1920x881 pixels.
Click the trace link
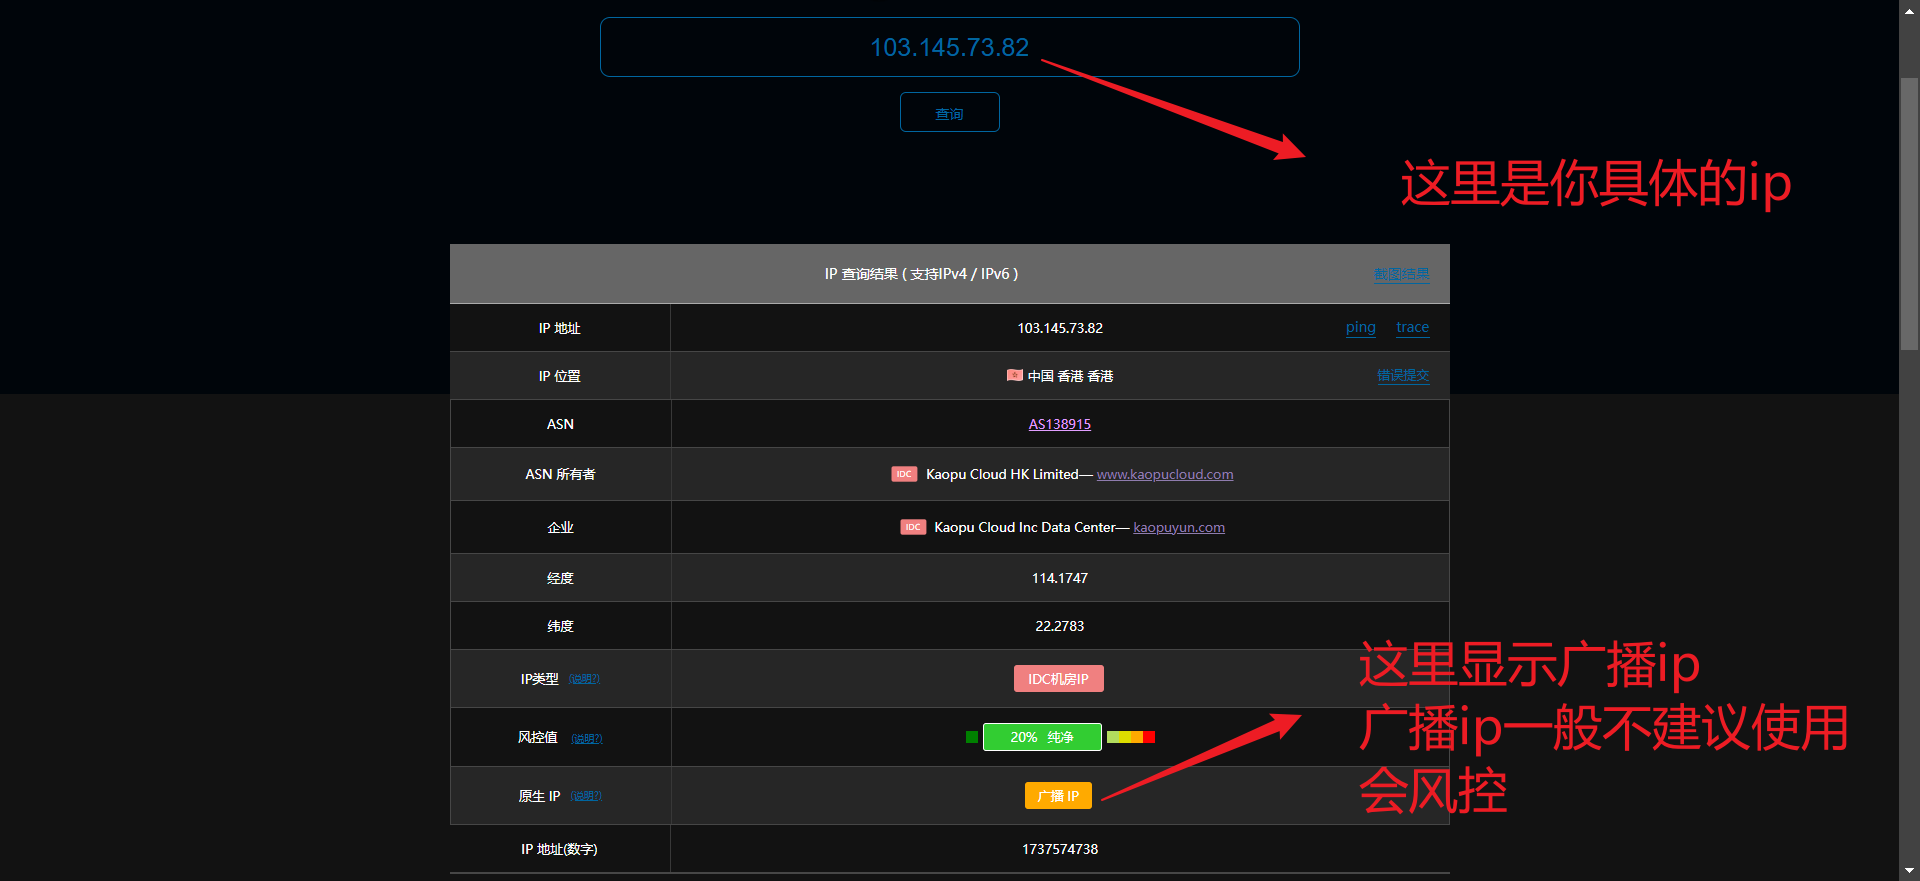point(1412,327)
